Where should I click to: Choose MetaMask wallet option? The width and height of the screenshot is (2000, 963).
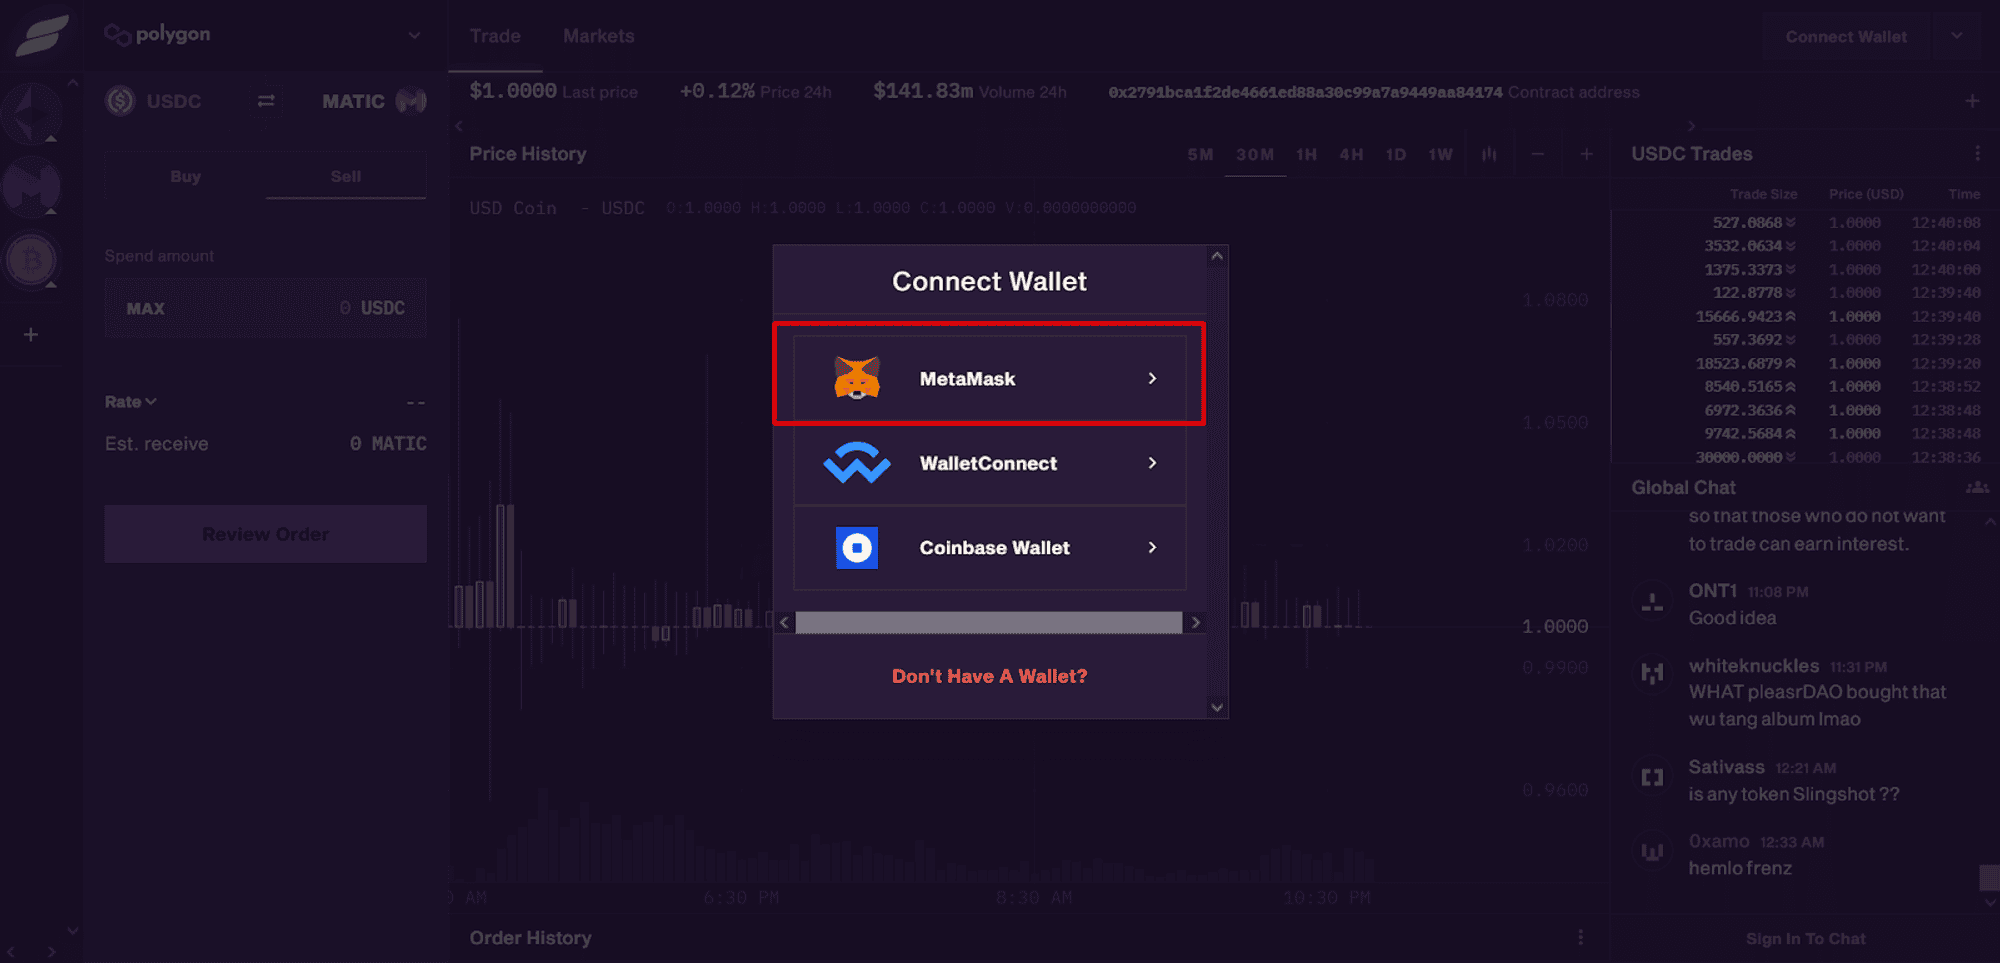click(989, 378)
